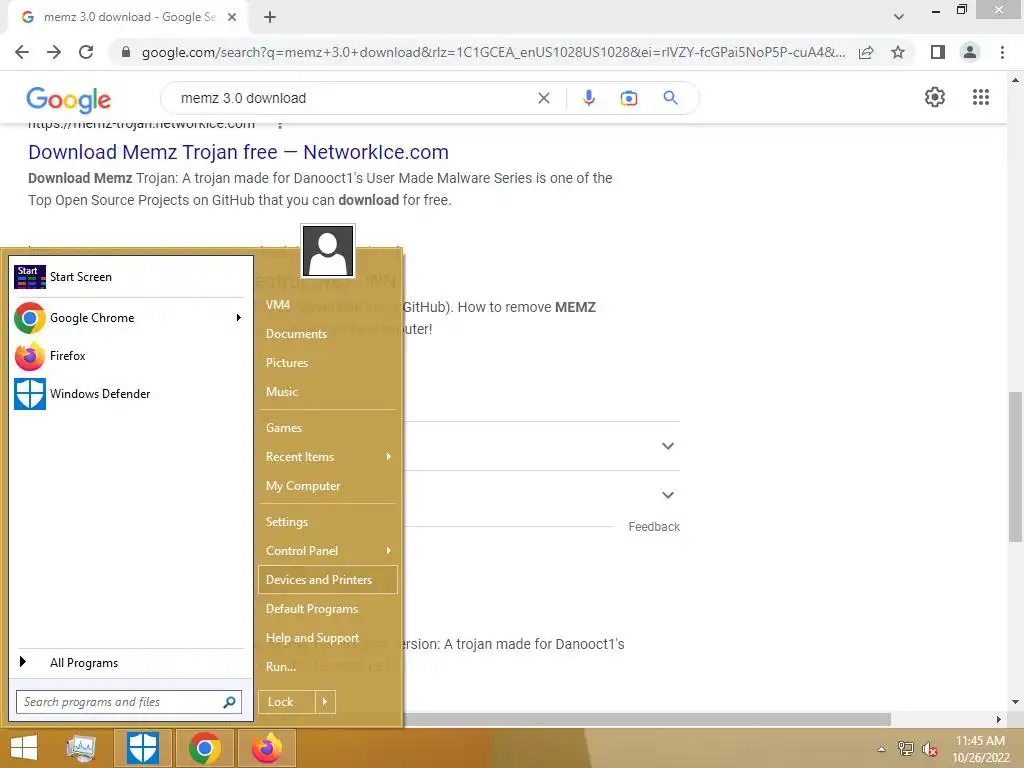1024x768 pixels.
Task: Click the padlock site info icon
Action: click(x=126, y=52)
